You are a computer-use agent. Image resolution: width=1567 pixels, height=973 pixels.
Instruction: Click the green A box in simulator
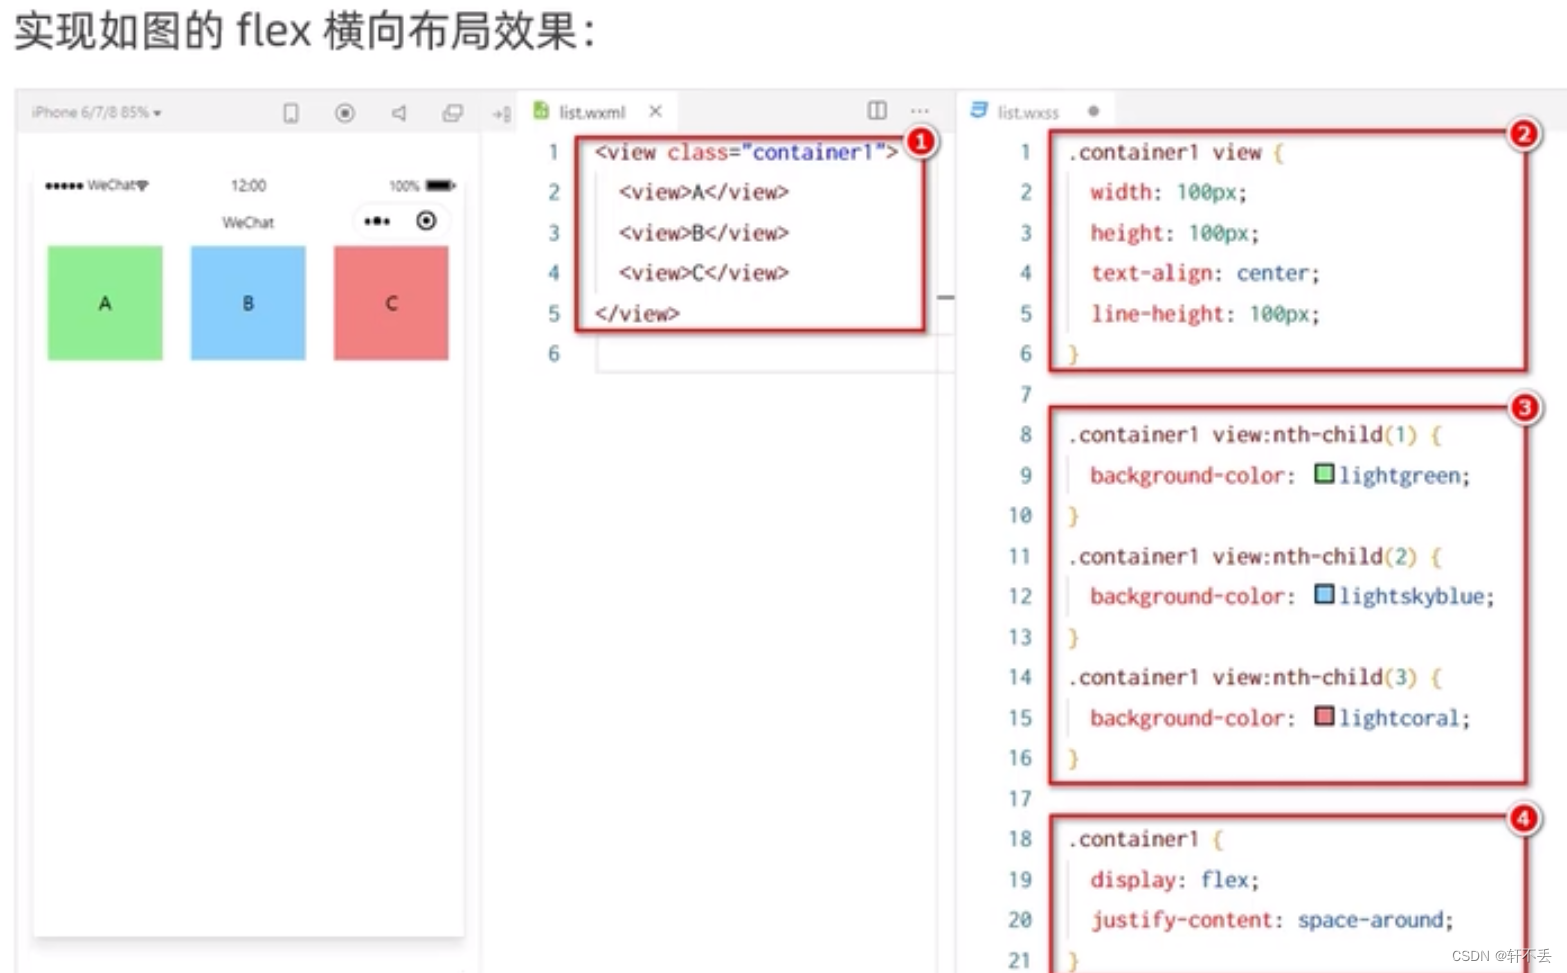(105, 303)
